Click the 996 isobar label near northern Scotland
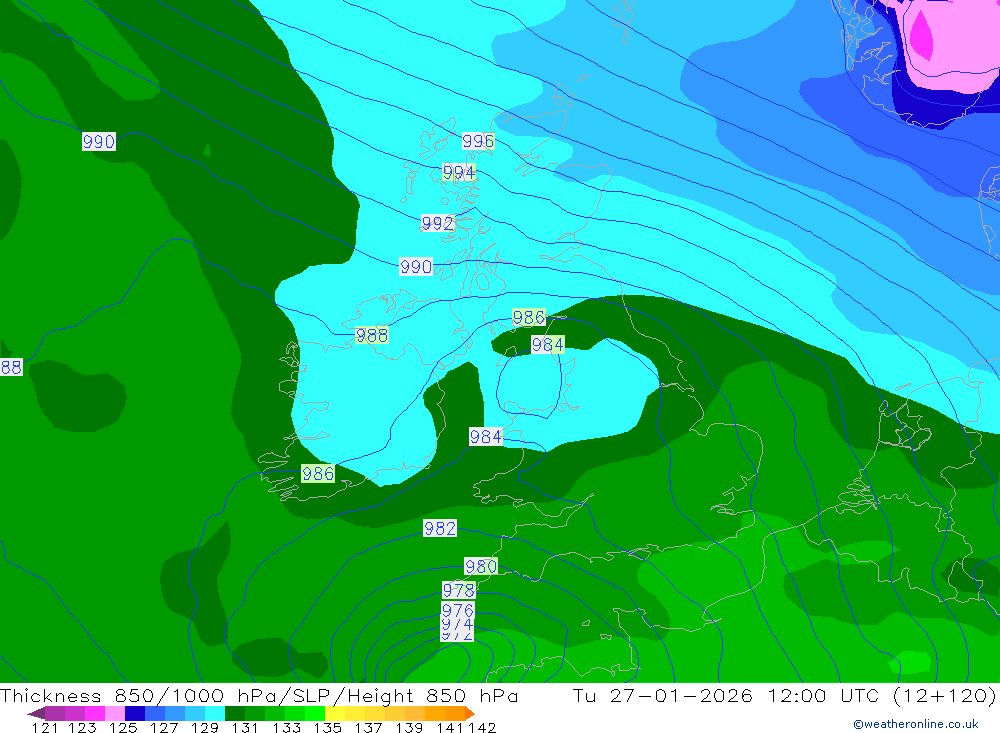 [478, 141]
